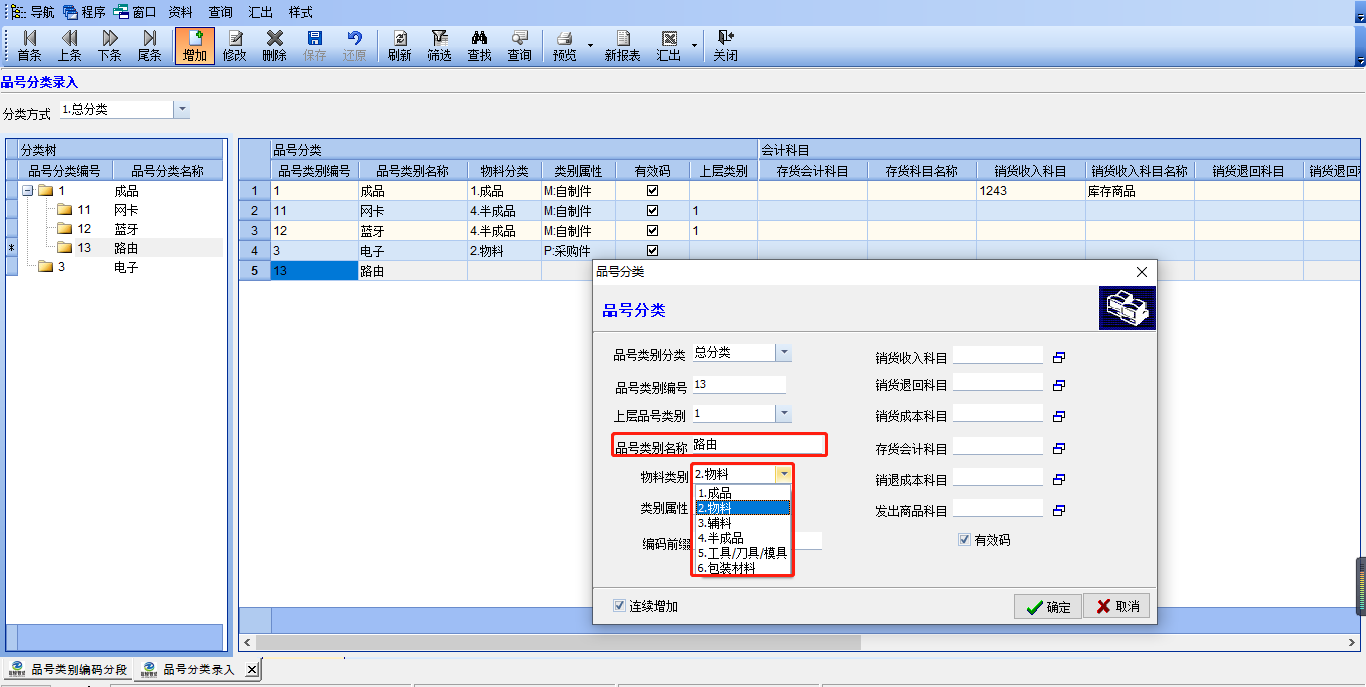Go to first record with 首条
Image resolution: width=1366 pixels, height=687 pixels.
(x=29, y=46)
